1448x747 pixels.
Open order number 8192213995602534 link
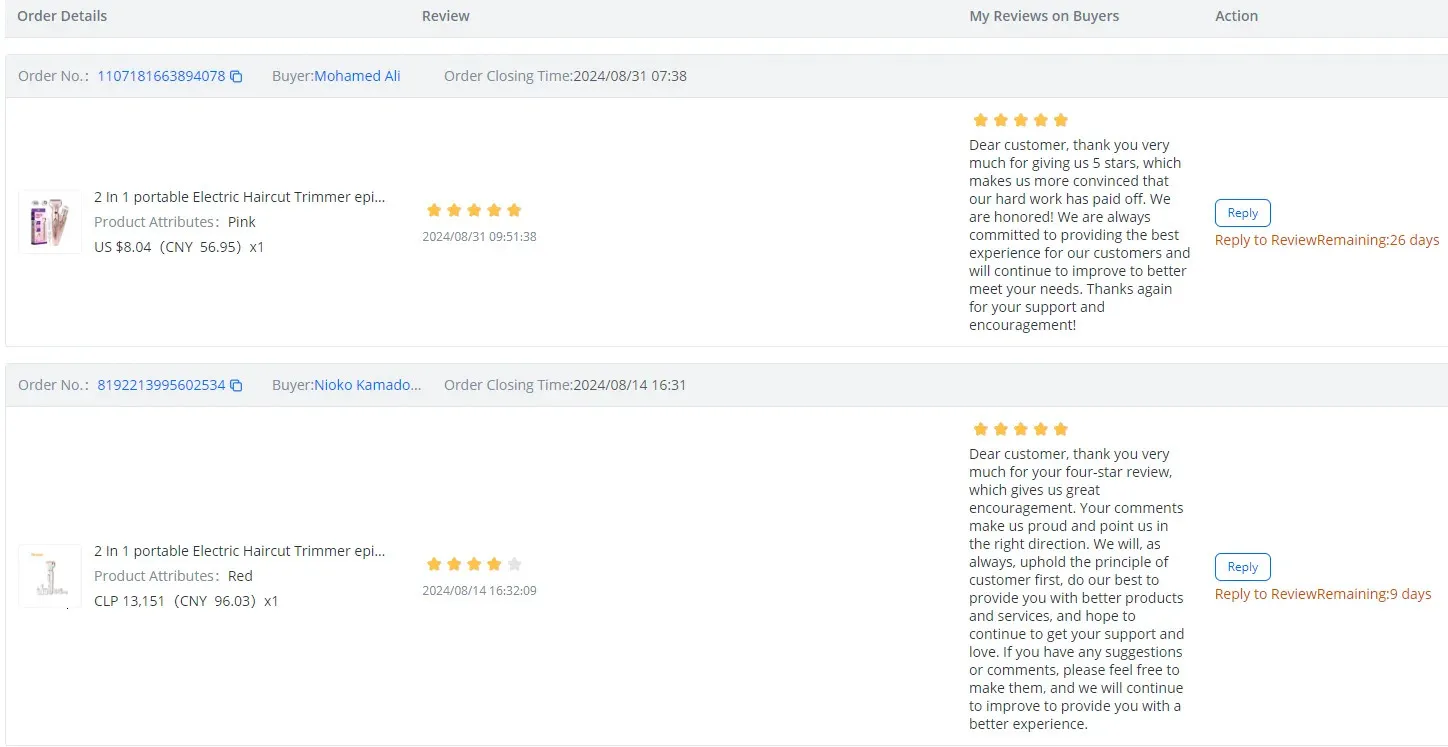click(x=161, y=385)
